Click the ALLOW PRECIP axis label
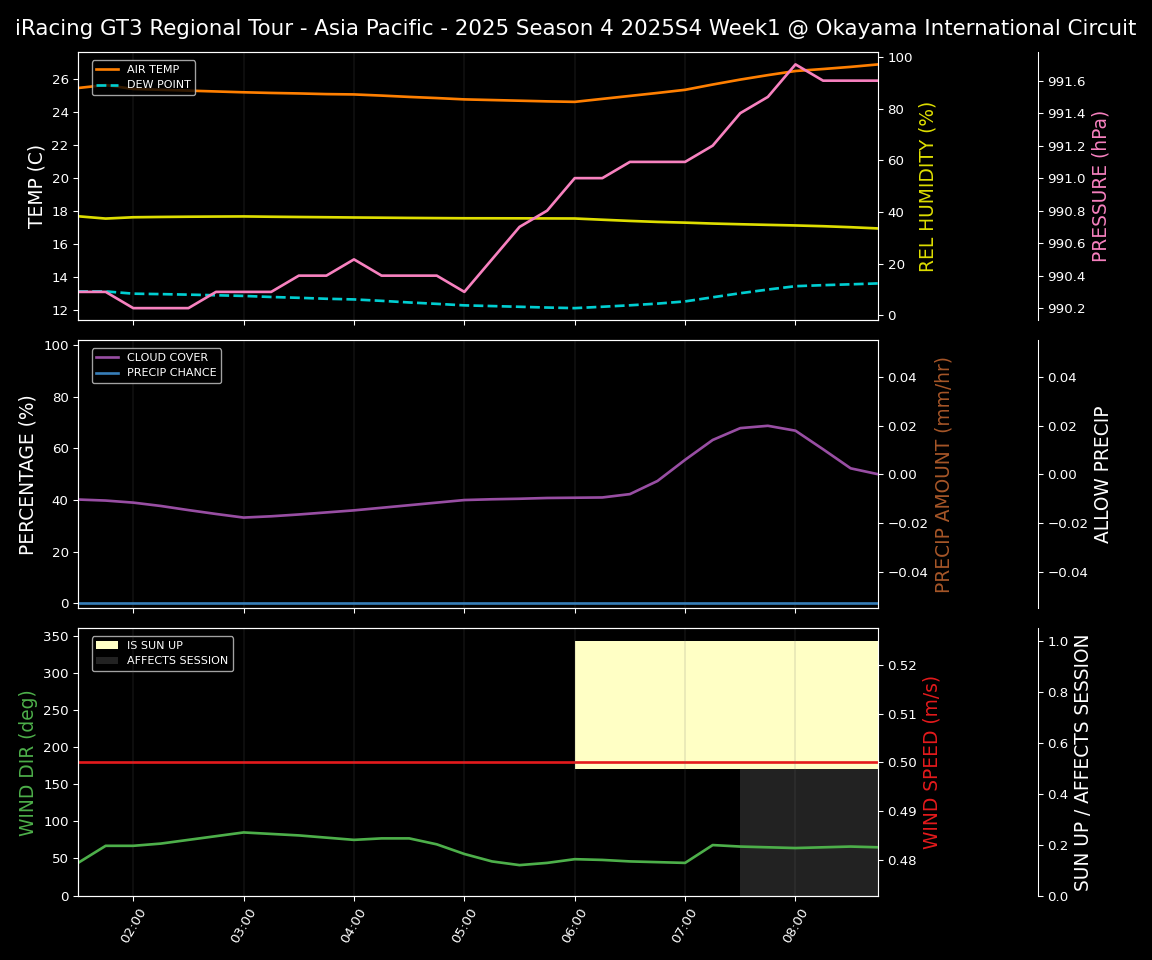Image resolution: width=1152 pixels, height=960 pixels. point(1102,474)
